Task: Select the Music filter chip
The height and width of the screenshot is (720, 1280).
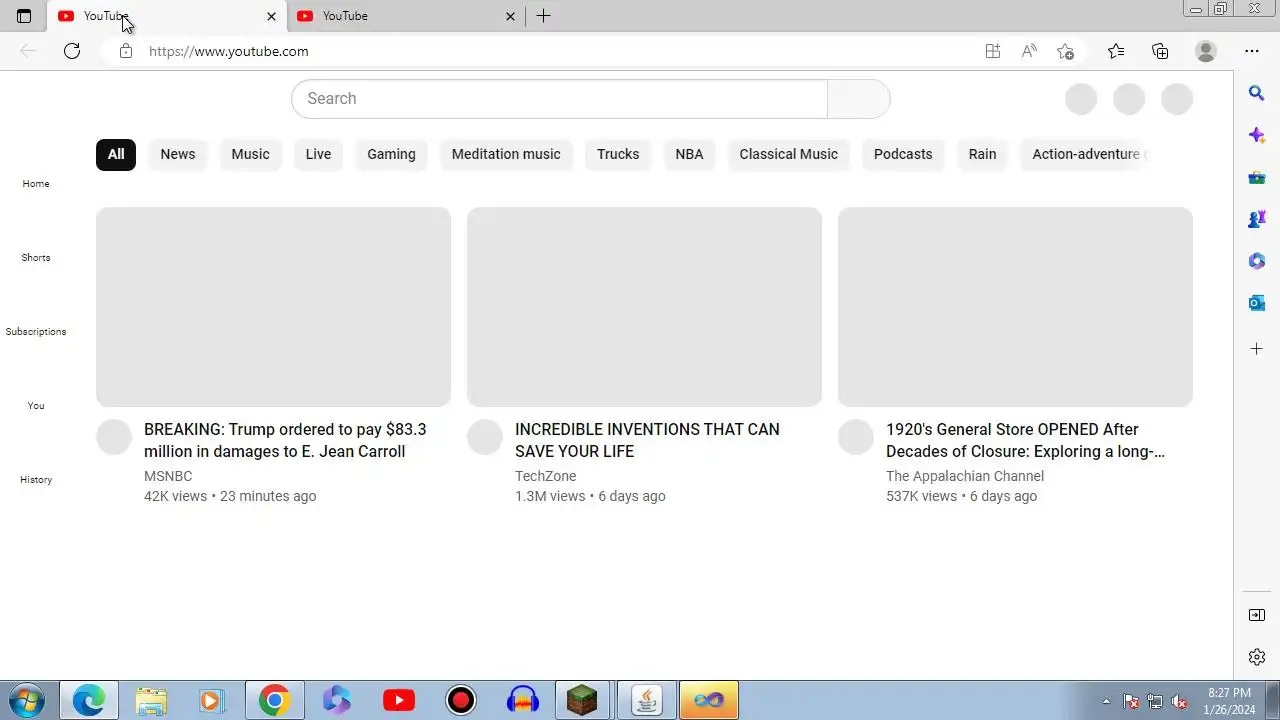Action: pyautogui.click(x=250, y=154)
